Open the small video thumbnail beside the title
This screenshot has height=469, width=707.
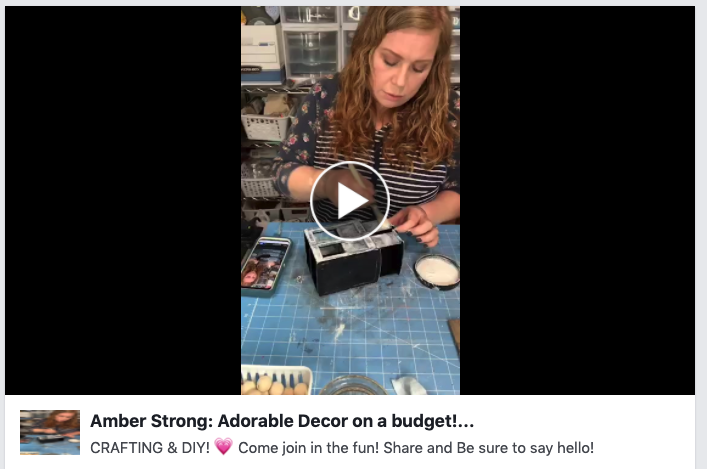[50, 432]
